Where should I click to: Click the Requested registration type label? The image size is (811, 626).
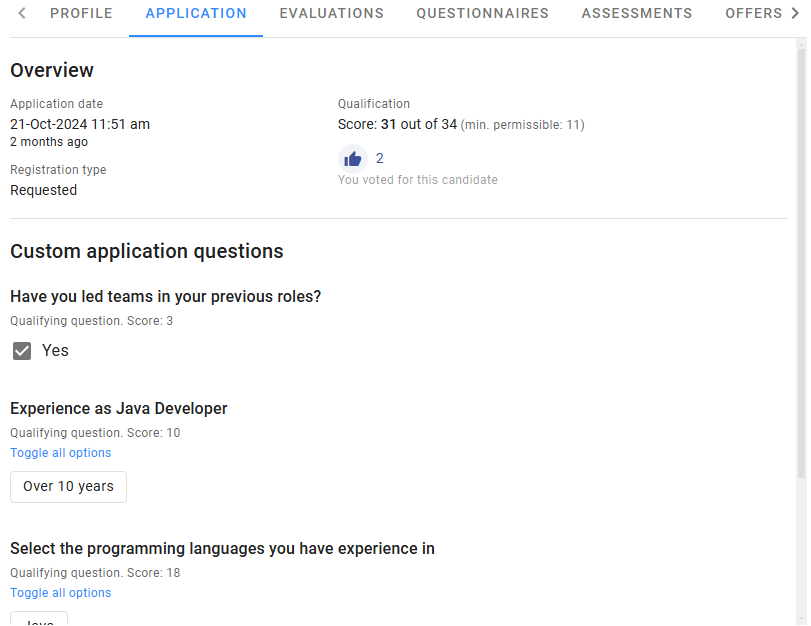(43, 190)
